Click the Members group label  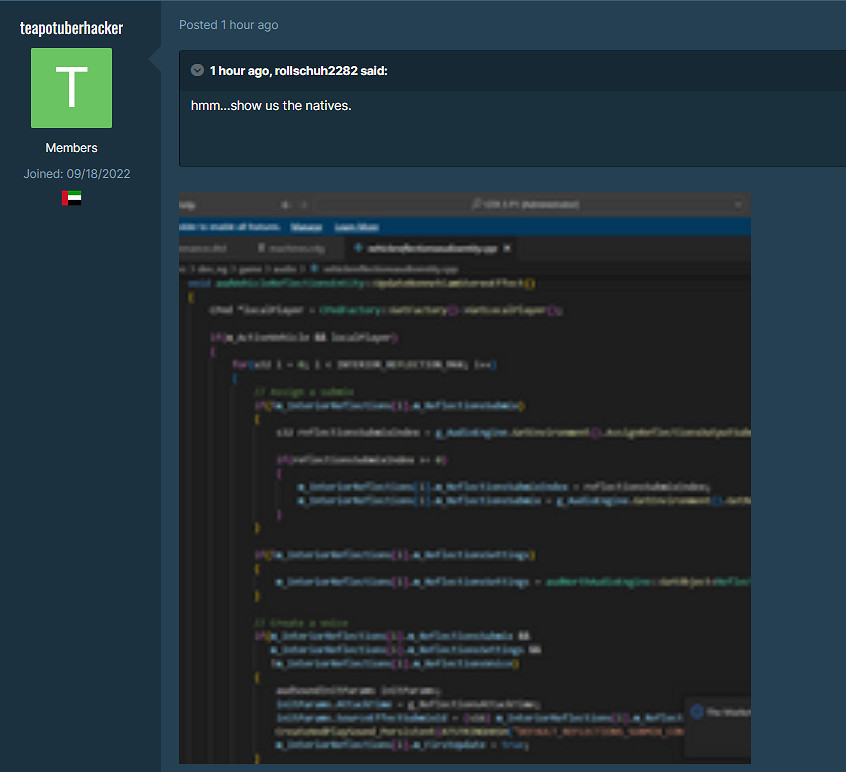pyautogui.click(x=71, y=148)
